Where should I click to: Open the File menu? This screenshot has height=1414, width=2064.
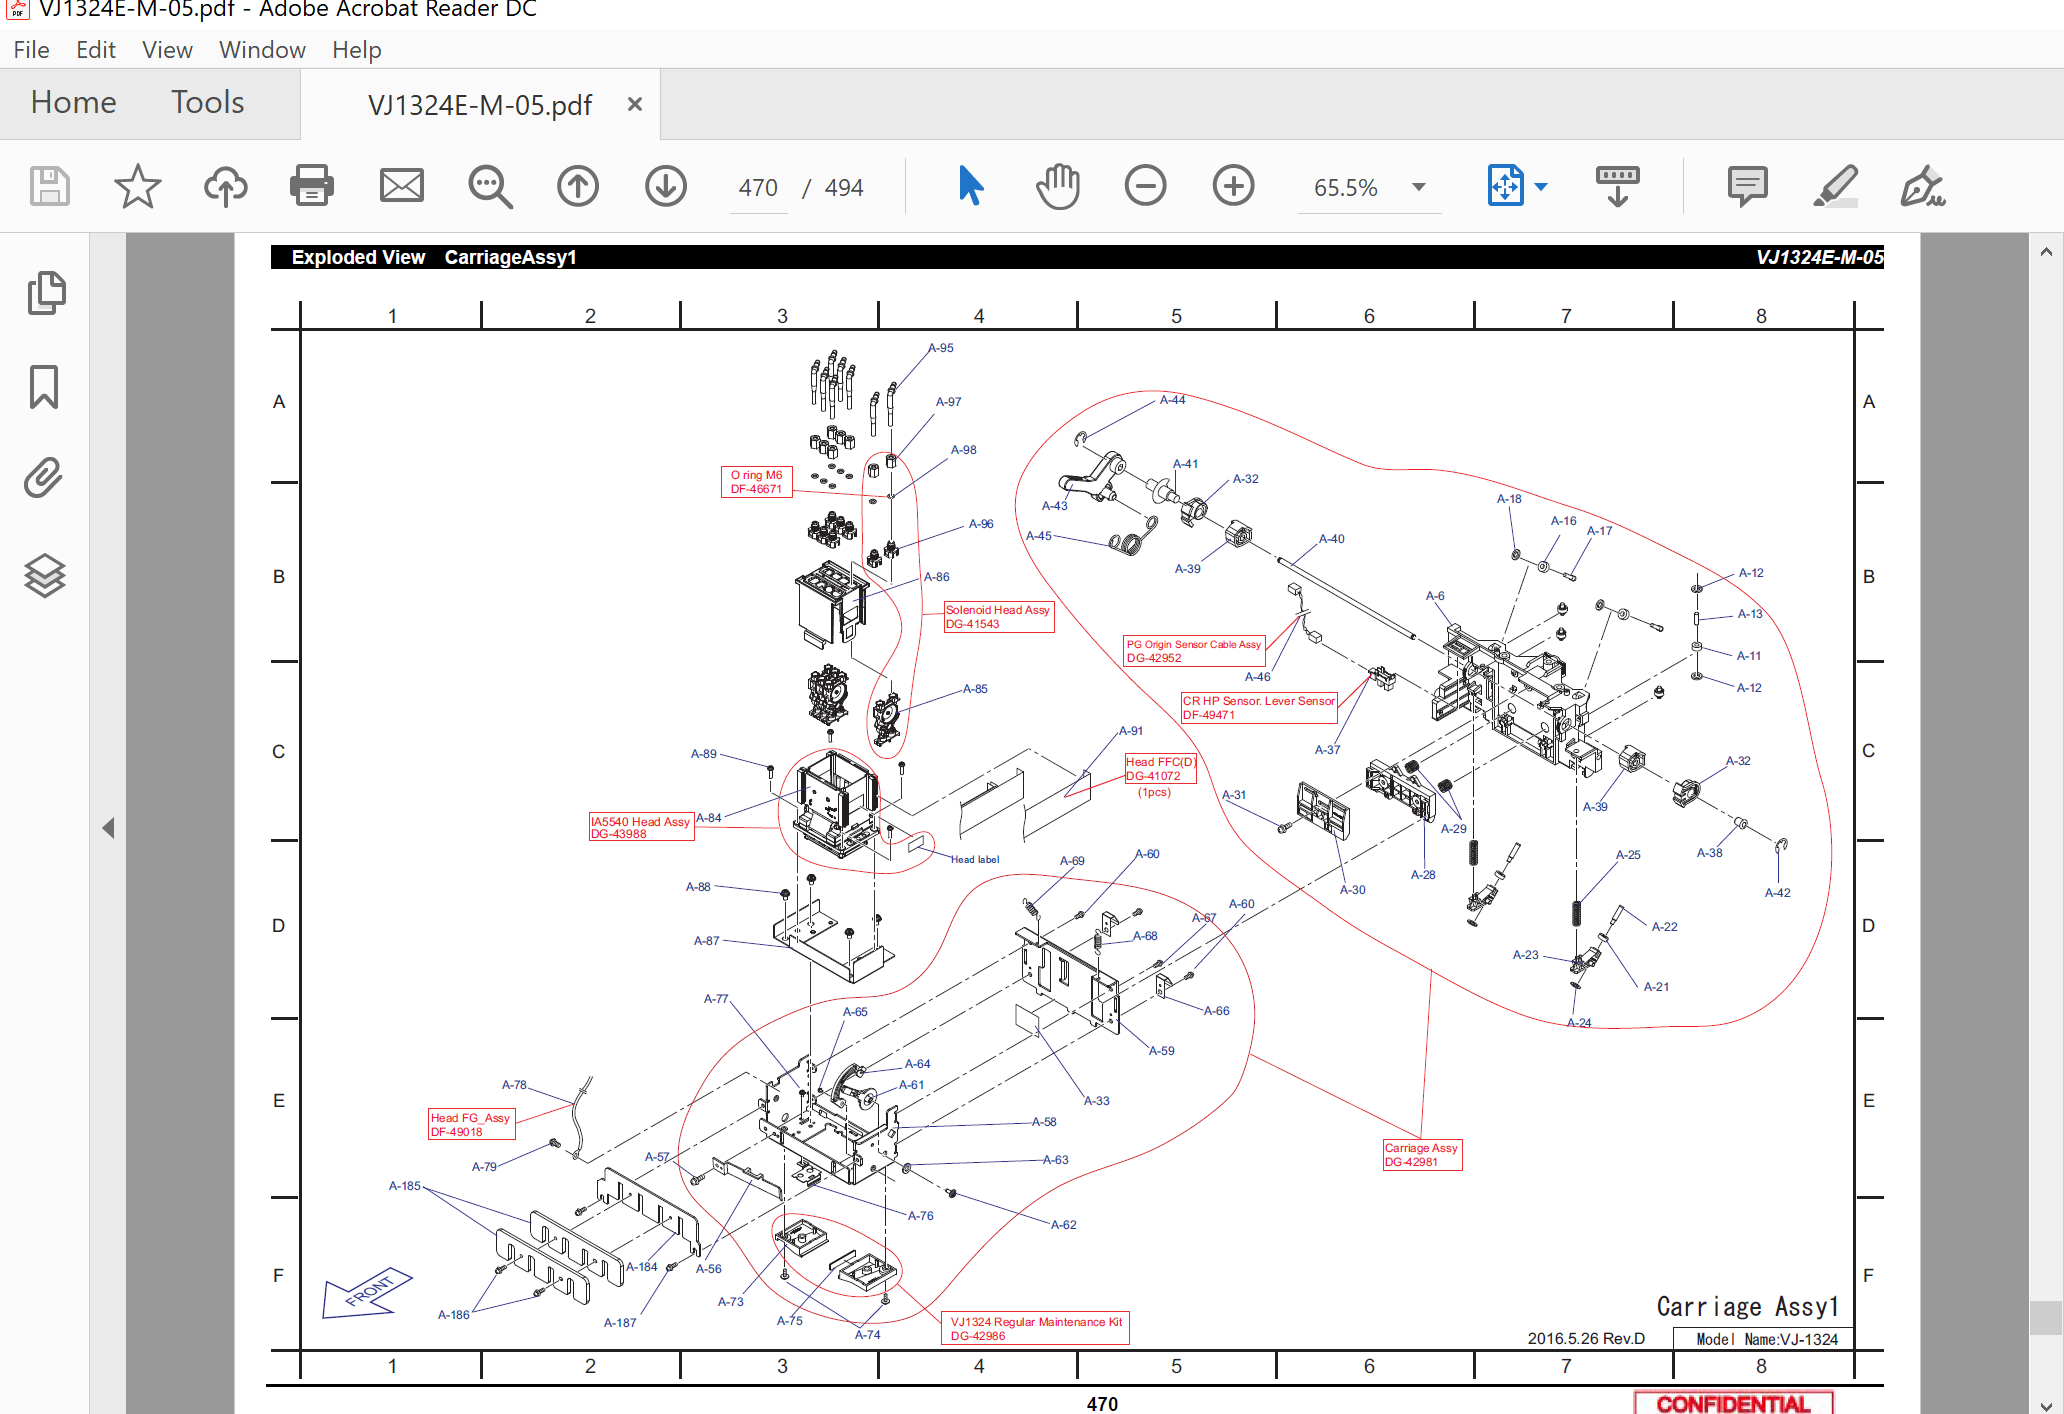coord(31,50)
